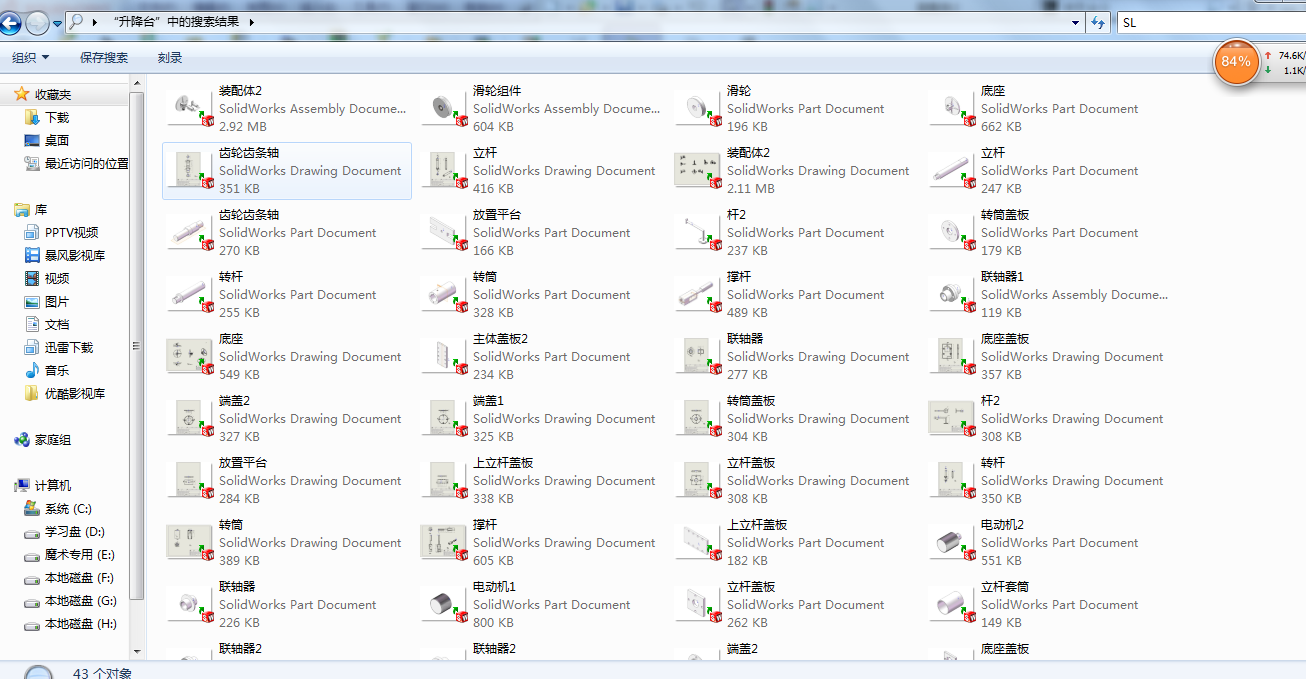1306x679 pixels.
Task: Select the 联轴器 drawing file icon (277 KB)
Action: click(698, 356)
